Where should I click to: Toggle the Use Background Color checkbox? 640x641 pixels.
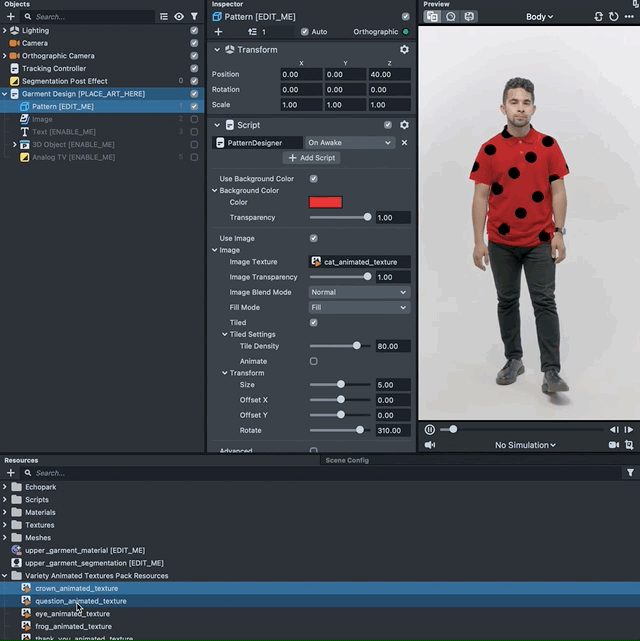[x=314, y=179]
